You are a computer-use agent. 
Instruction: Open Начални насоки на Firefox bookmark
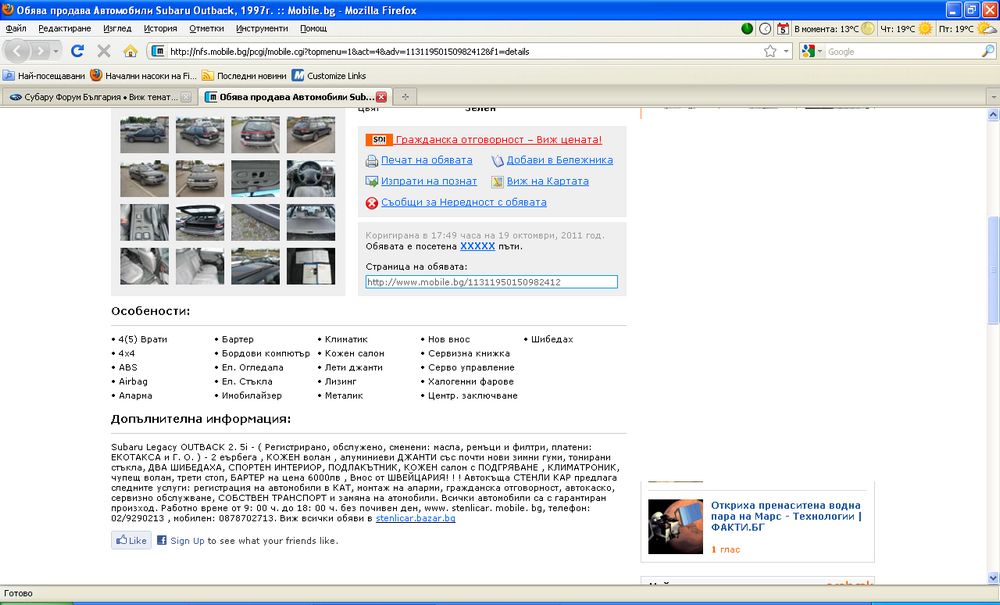click(x=143, y=75)
